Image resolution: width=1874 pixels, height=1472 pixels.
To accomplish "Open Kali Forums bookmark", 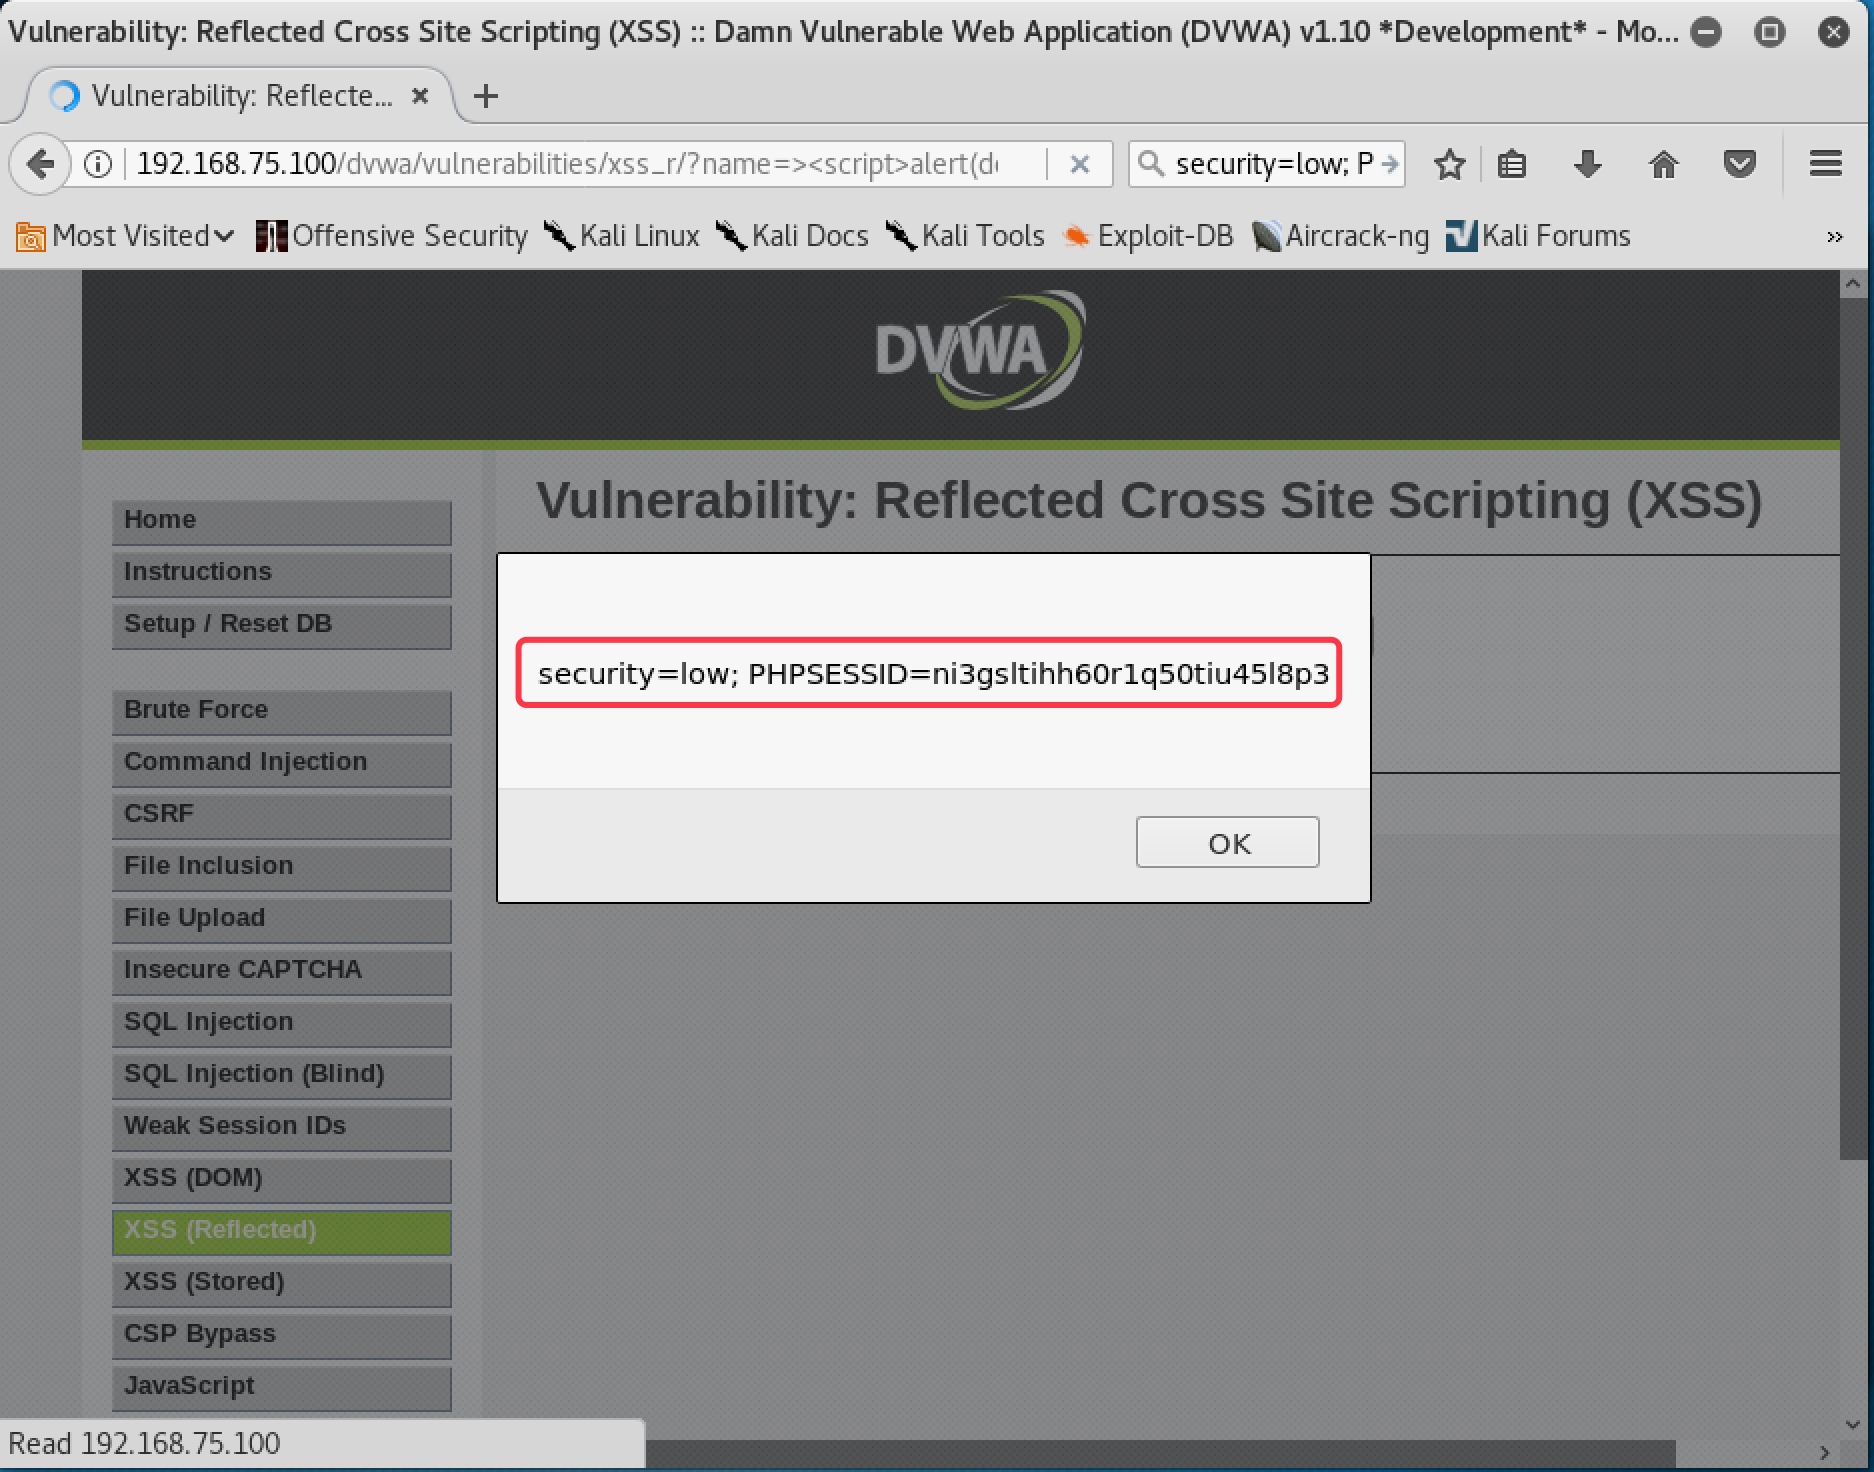I will click(1538, 236).
